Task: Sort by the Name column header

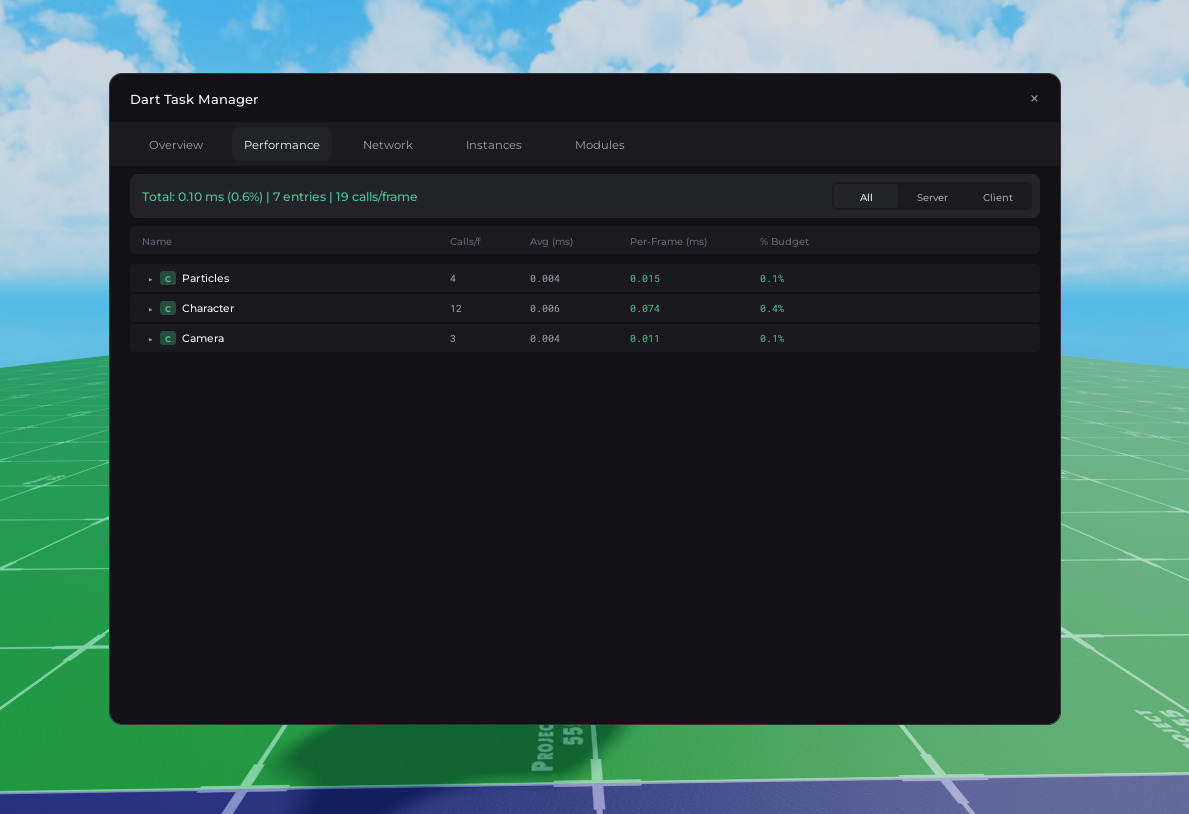Action: click(157, 241)
